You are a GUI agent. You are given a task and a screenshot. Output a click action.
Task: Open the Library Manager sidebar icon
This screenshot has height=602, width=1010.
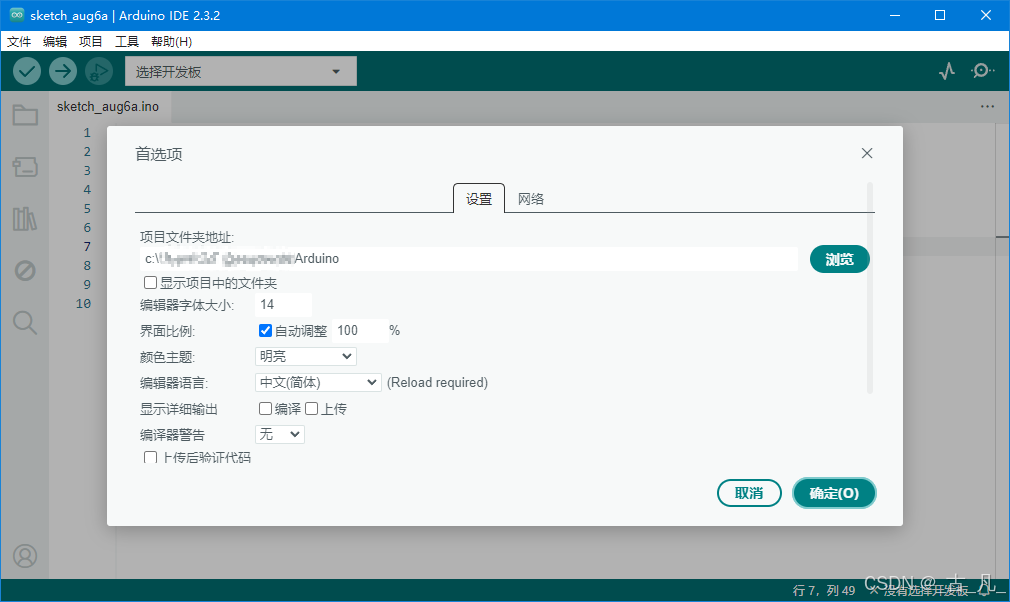[x=25, y=219]
